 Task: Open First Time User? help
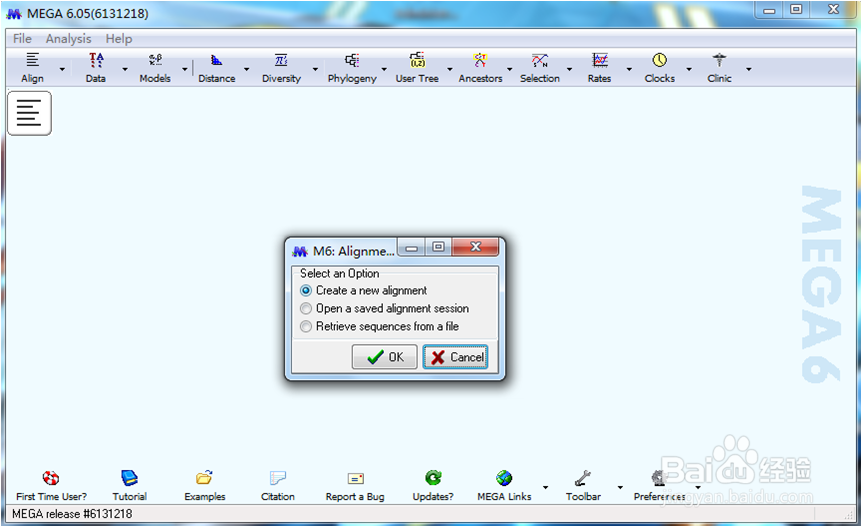click(x=51, y=478)
